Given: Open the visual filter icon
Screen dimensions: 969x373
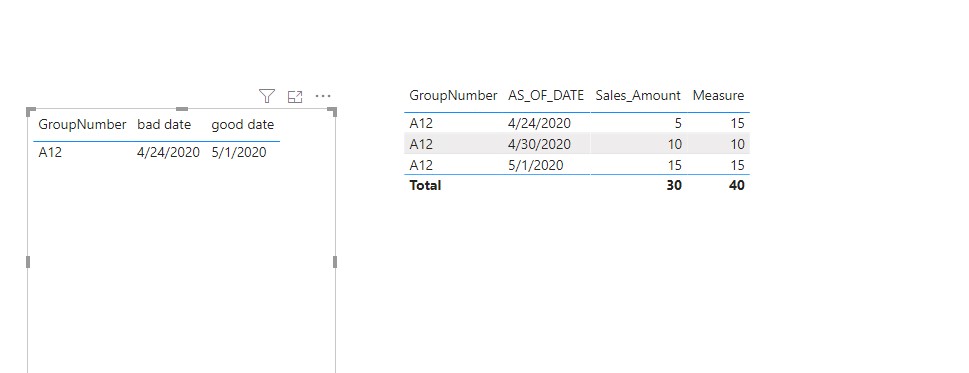Looking at the screenshot, I should click(x=266, y=96).
